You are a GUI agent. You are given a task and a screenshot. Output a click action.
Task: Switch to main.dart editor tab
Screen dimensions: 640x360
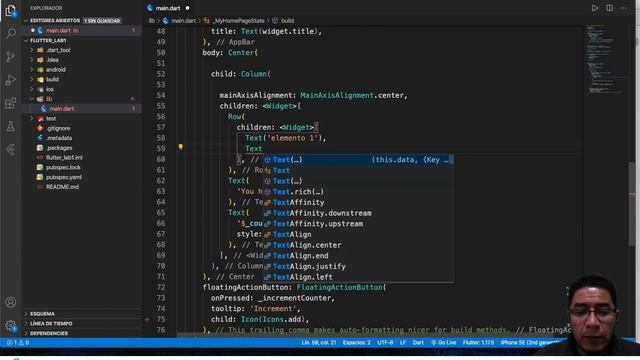pos(168,8)
